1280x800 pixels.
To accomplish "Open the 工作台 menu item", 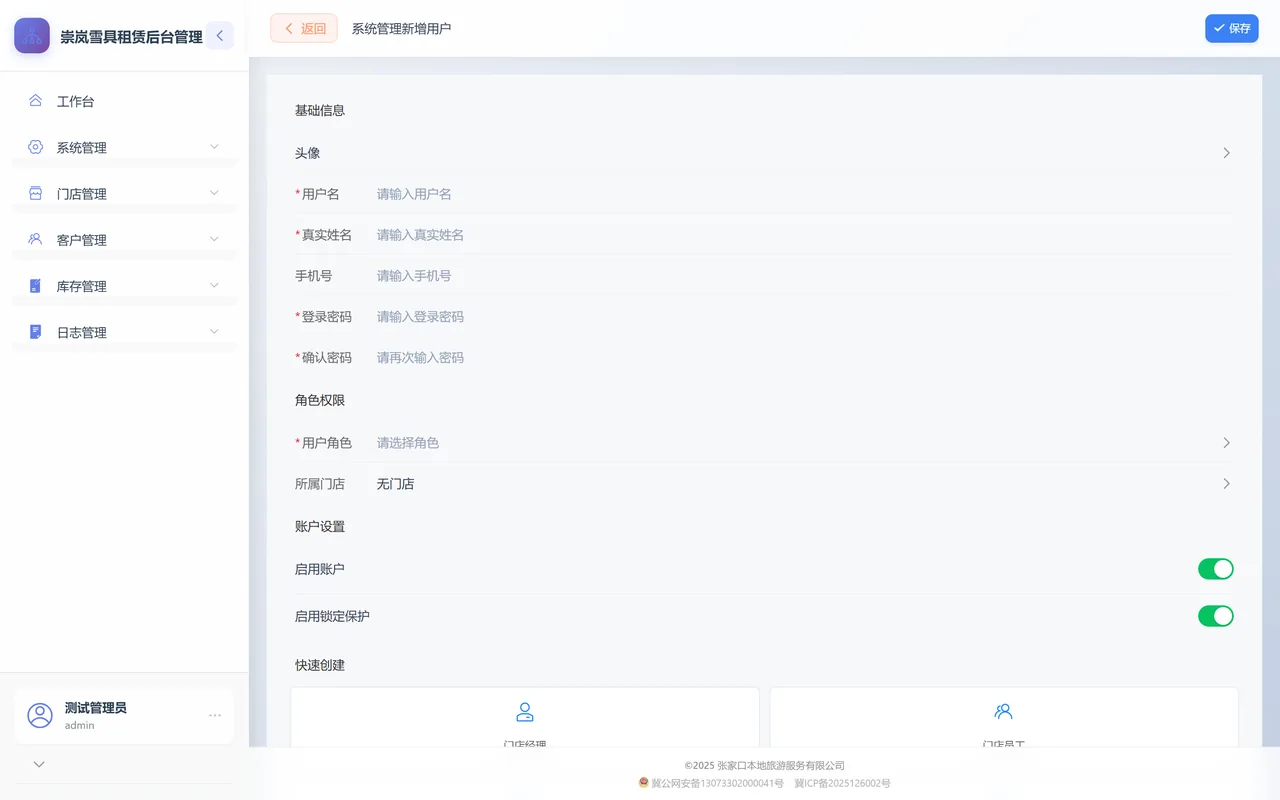I will point(124,101).
